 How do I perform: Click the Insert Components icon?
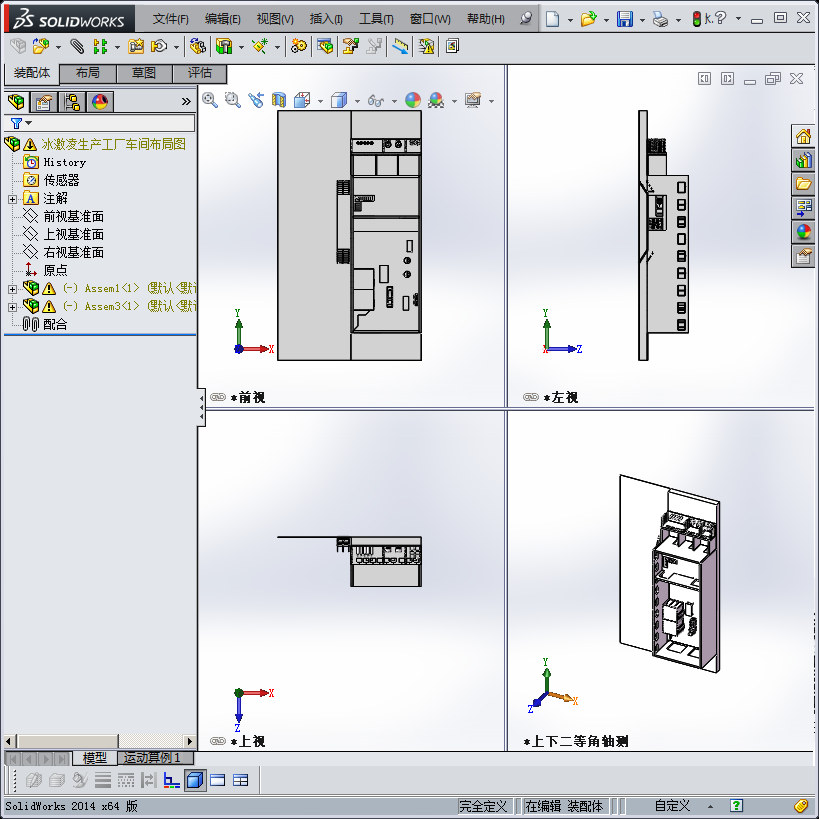click(x=41, y=46)
